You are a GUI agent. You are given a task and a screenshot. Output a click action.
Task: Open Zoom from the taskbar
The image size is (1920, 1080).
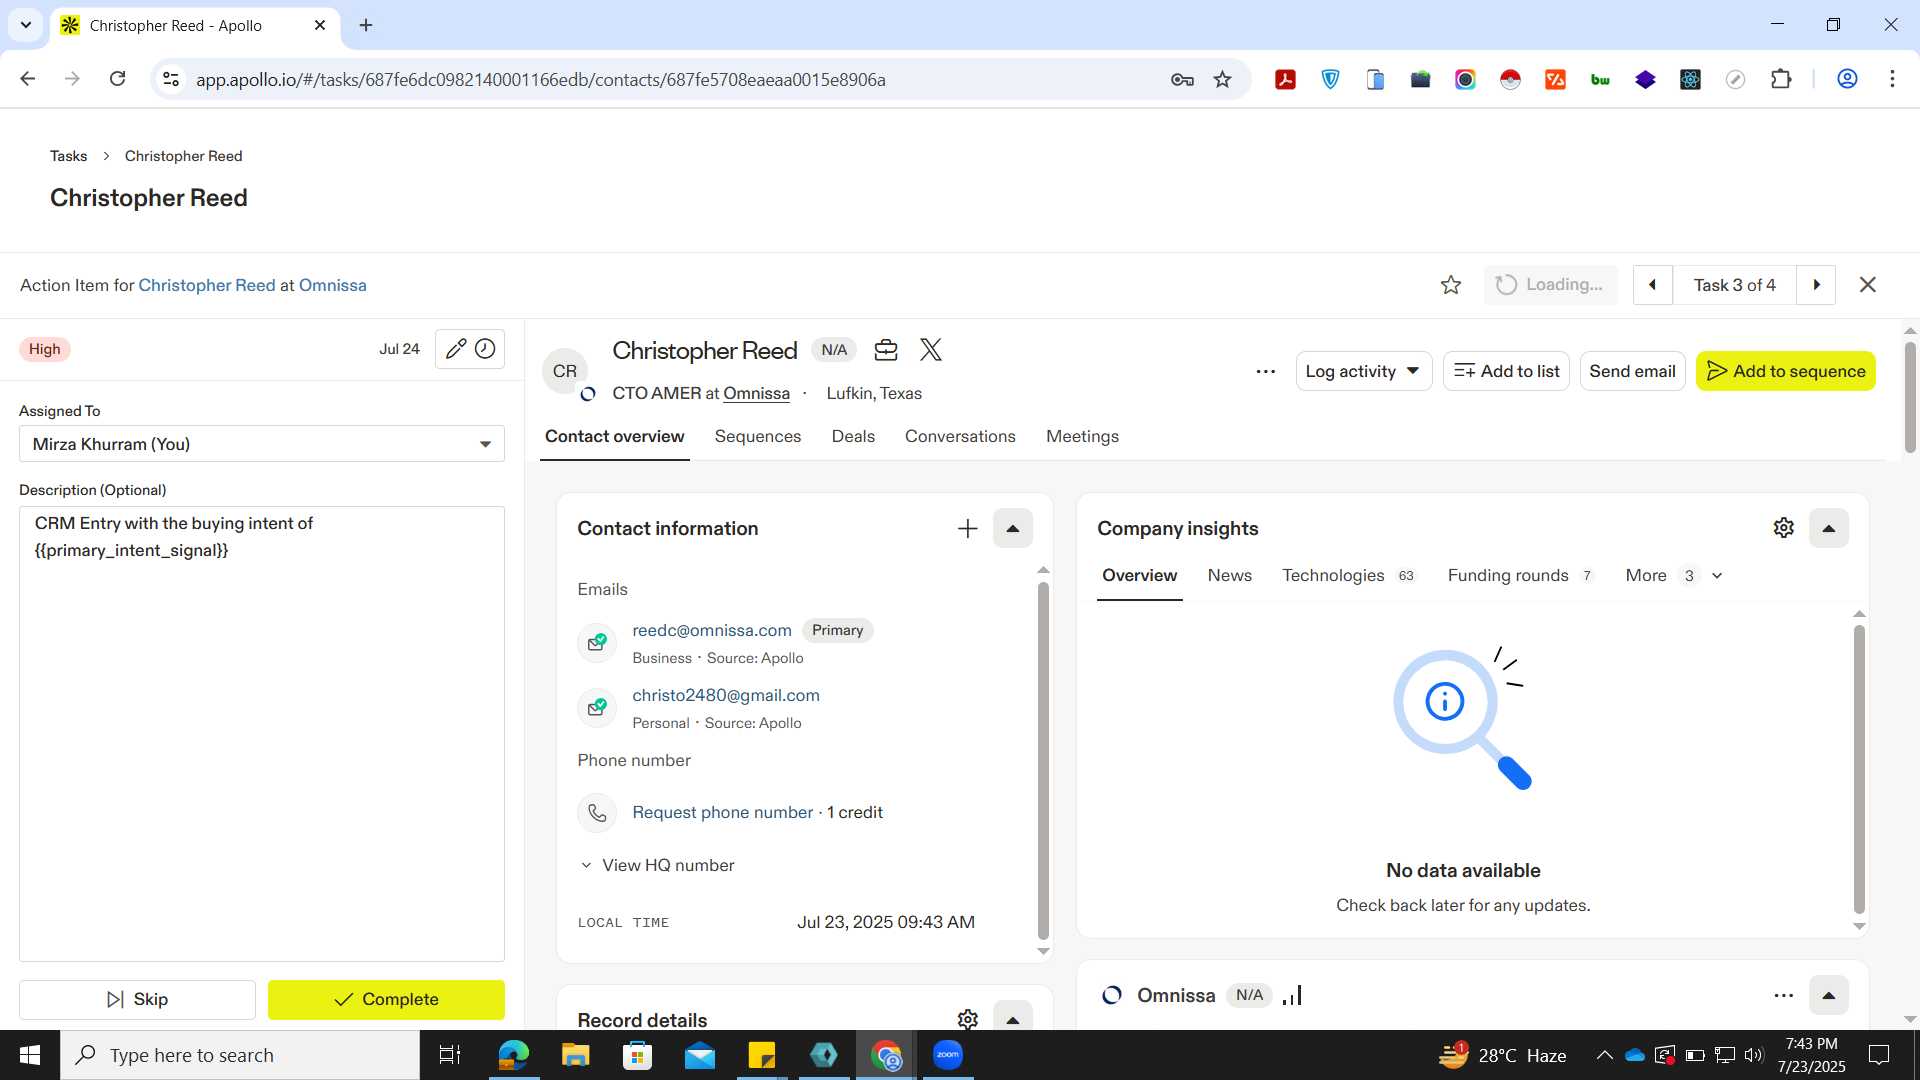(948, 1055)
